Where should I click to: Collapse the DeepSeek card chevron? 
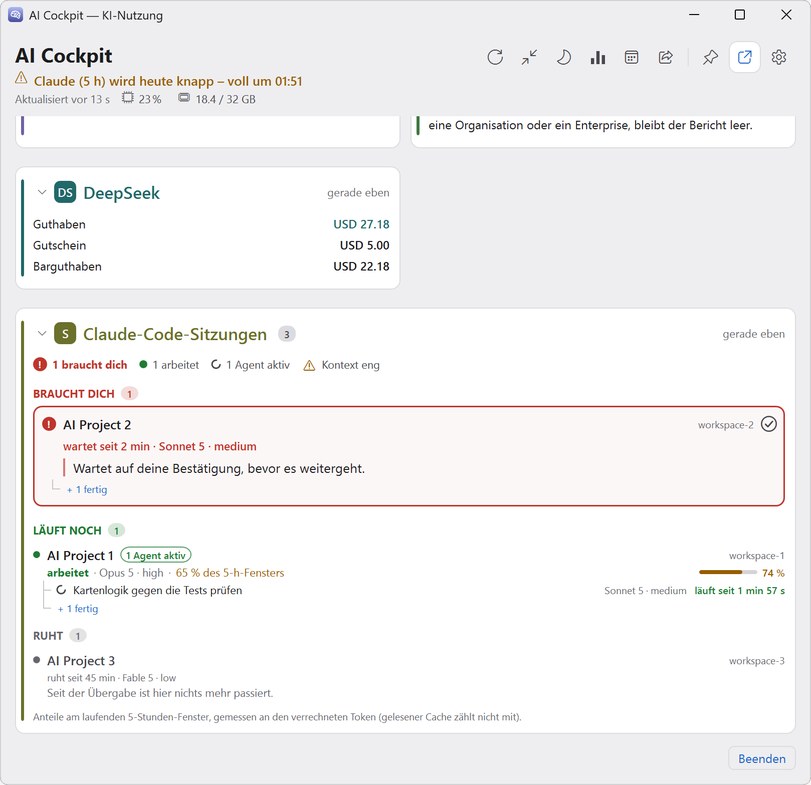[42, 192]
